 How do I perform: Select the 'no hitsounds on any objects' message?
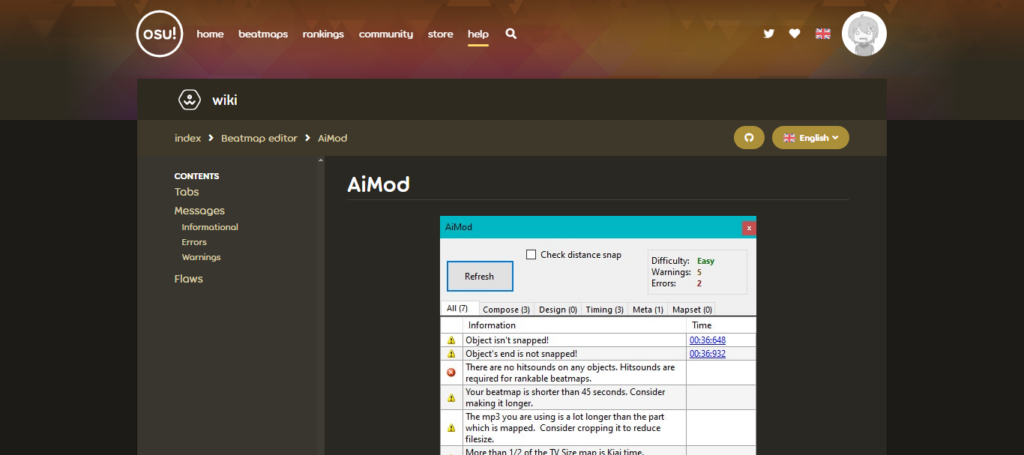tap(570, 373)
